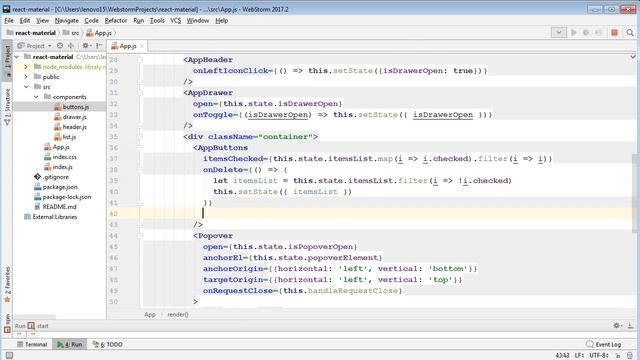Open the Window menu

(x=198, y=20)
